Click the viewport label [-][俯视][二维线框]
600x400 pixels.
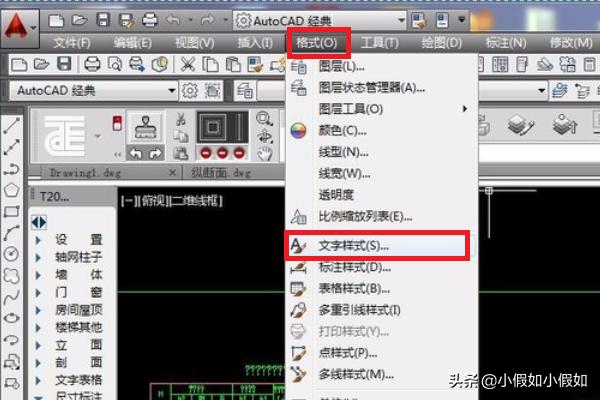click(x=171, y=200)
